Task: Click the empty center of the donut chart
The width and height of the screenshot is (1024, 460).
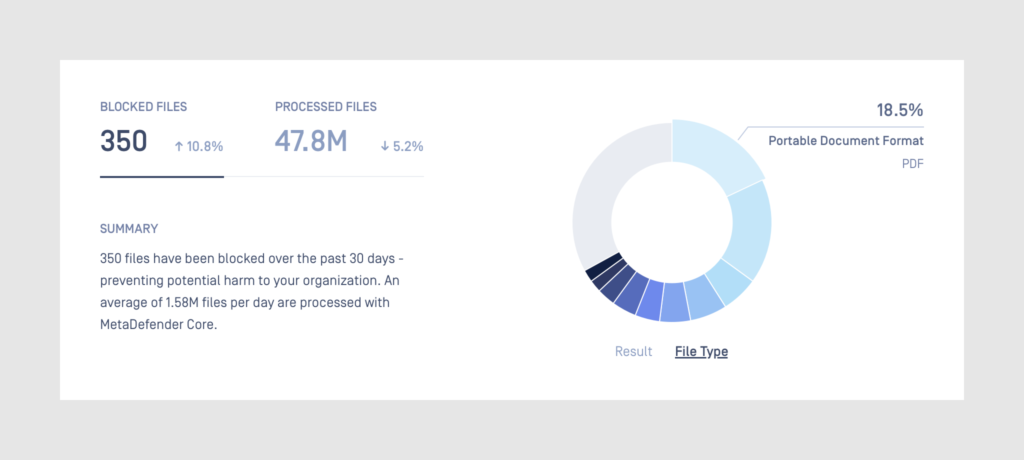Action: (672, 220)
